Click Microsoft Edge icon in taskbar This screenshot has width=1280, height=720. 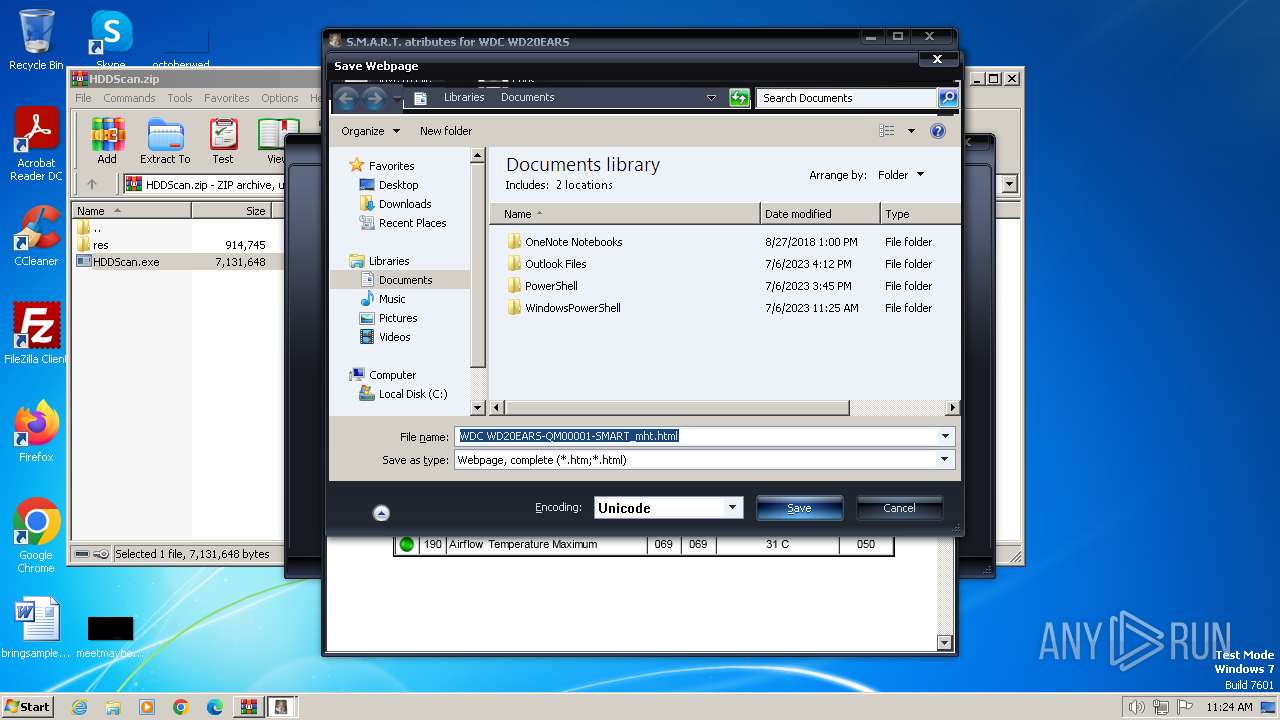[214, 707]
